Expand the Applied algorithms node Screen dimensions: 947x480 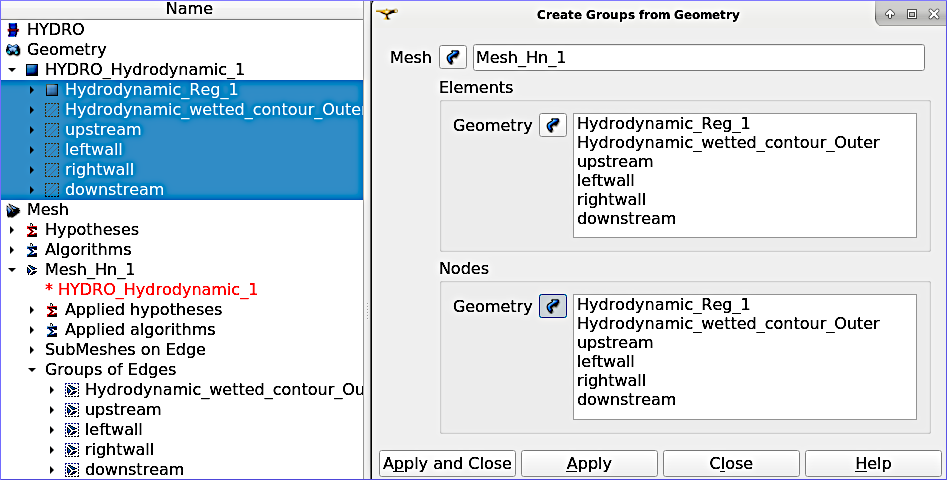pos(32,330)
